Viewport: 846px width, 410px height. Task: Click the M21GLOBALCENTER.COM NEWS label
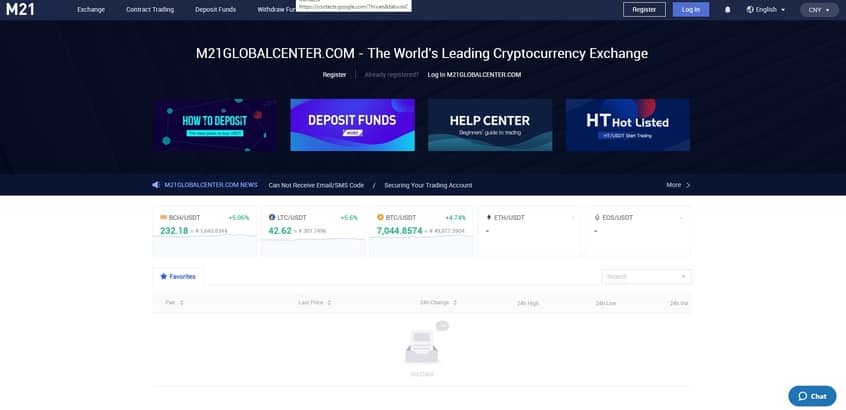pos(210,184)
